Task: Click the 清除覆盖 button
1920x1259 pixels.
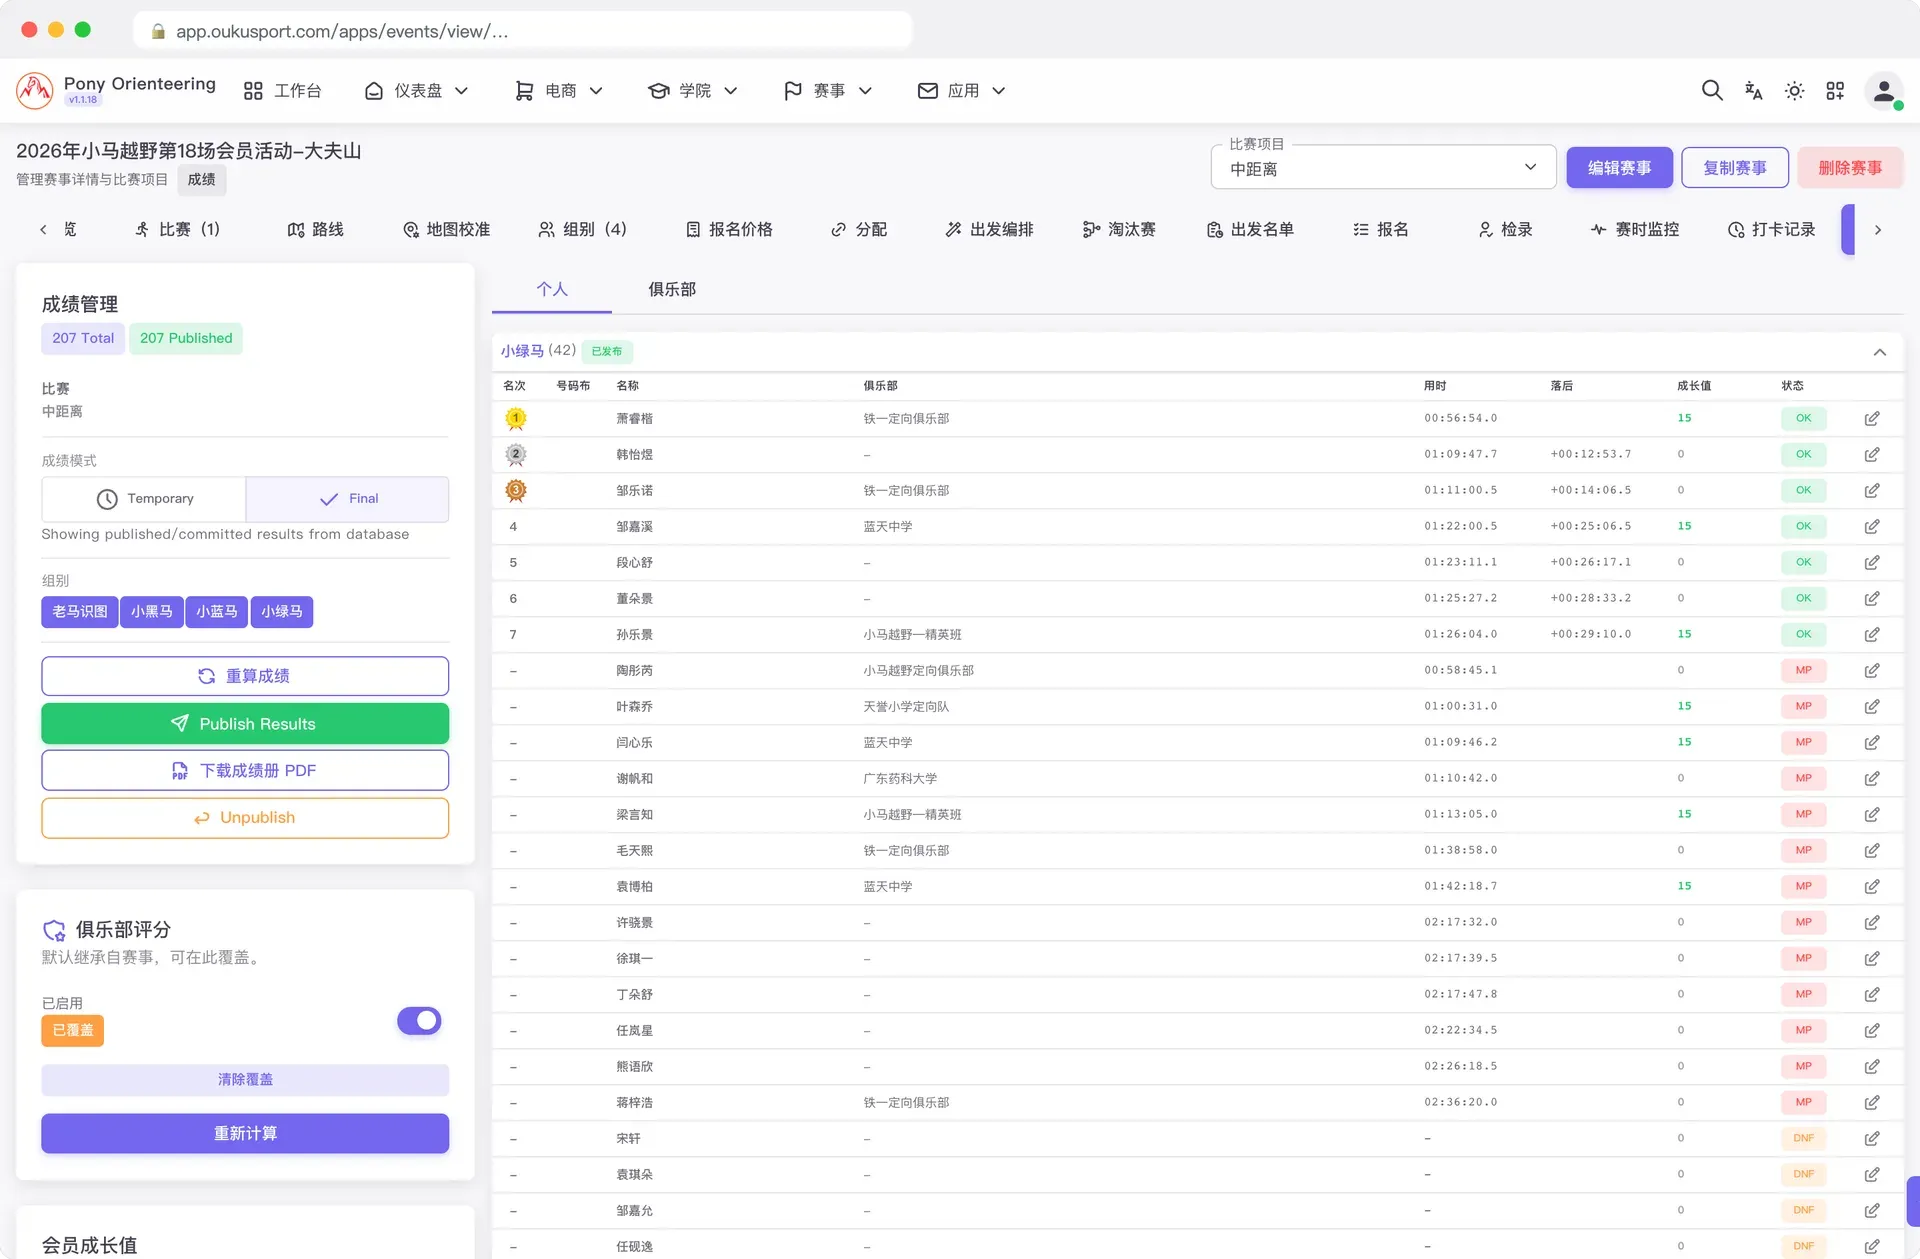Action: tap(245, 1080)
